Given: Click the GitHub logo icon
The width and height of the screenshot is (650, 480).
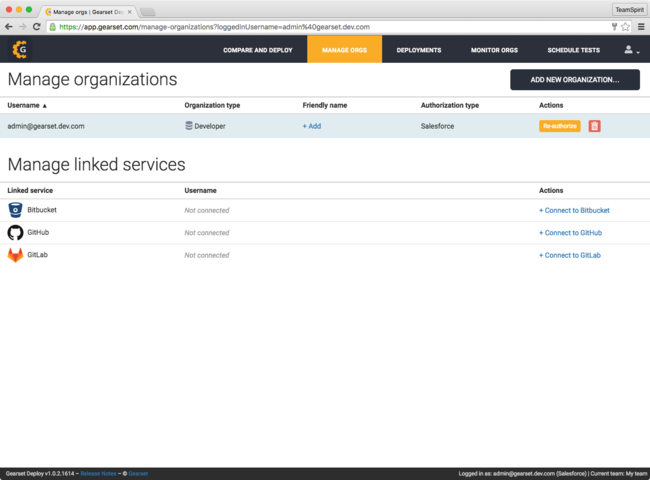Looking at the screenshot, I should pos(15,233).
